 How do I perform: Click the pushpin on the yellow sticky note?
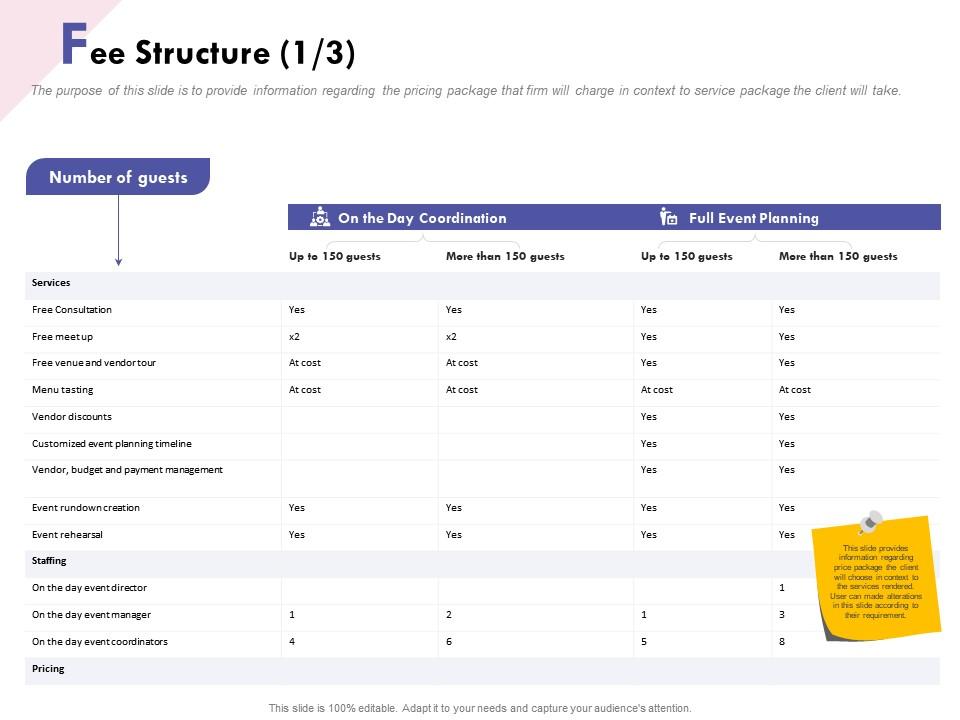click(870, 522)
